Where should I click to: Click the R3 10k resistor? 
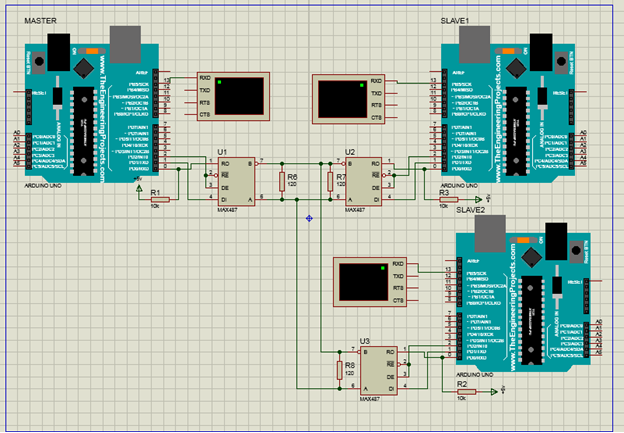coord(447,199)
